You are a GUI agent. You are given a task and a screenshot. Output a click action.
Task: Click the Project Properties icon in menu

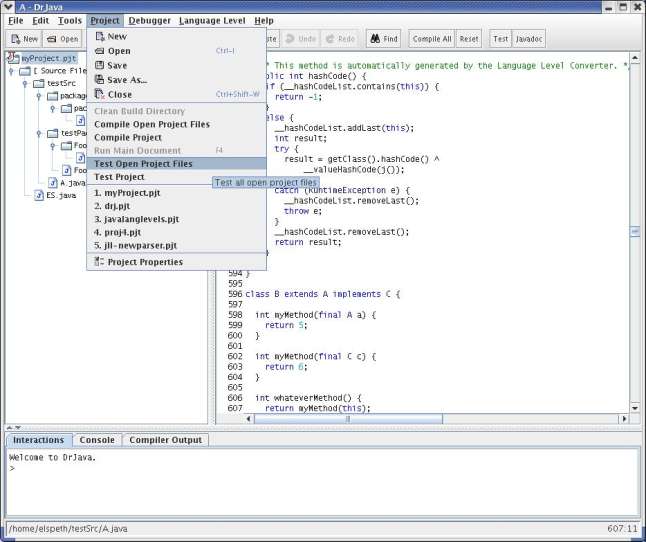tap(99, 261)
